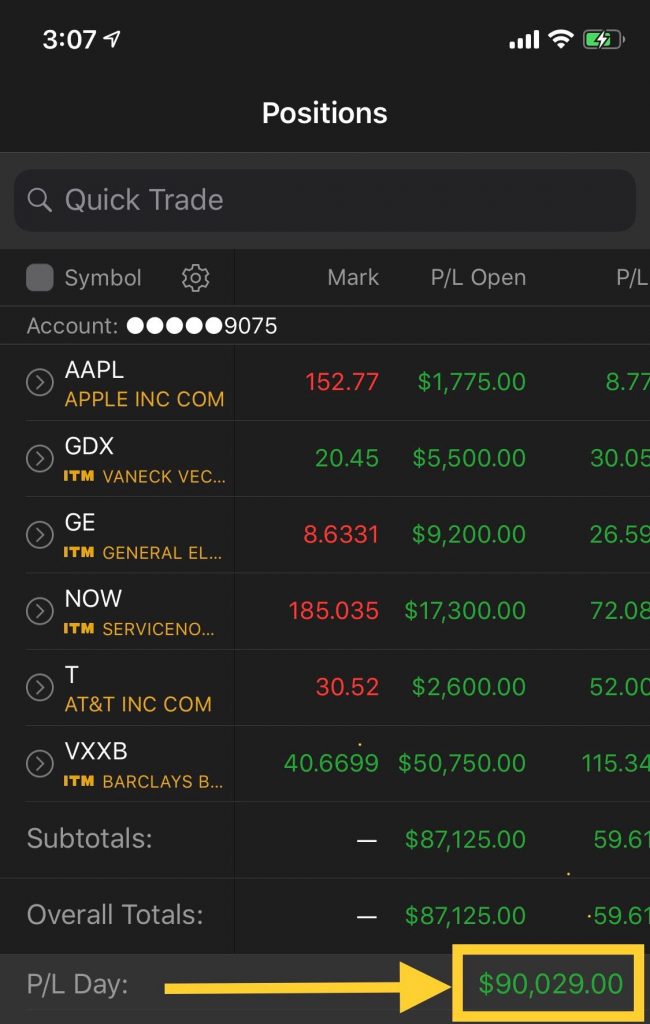Tap the $90,029.00 P/L Day value
The height and width of the screenshot is (1024, 650).
point(551,984)
